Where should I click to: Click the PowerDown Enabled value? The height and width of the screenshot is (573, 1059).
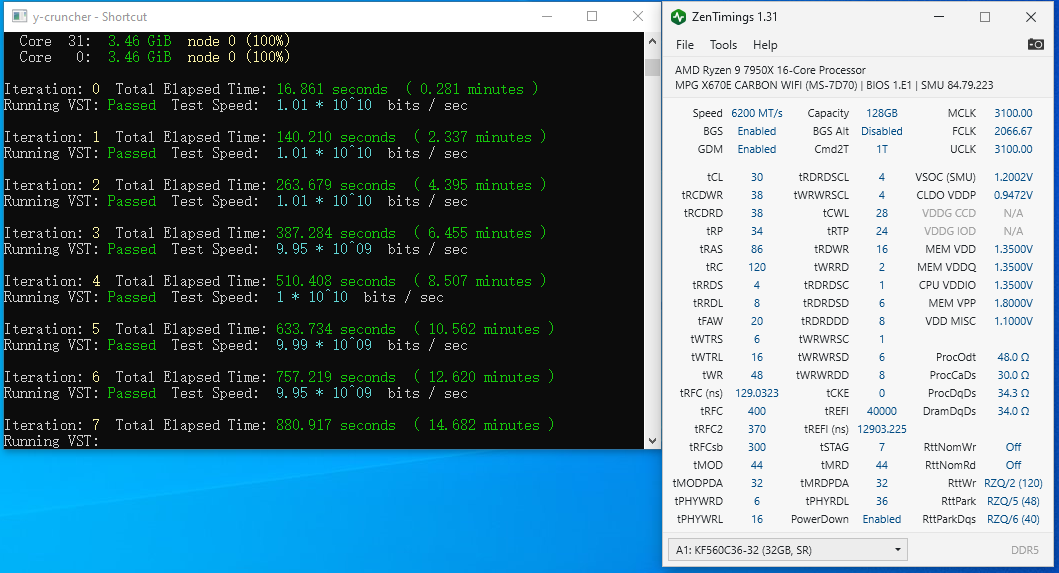pyautogui.click(x=881, y=519)
